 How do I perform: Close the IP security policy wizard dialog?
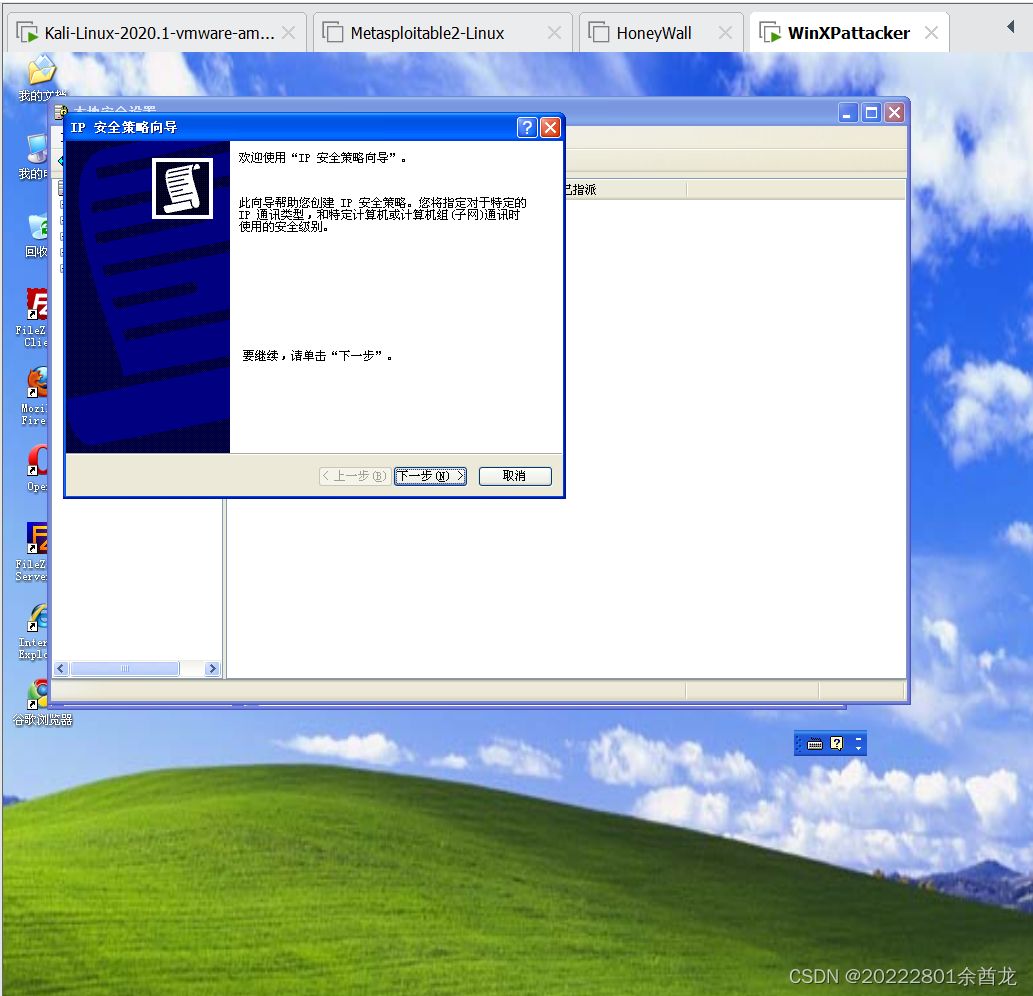click(550, 127)
